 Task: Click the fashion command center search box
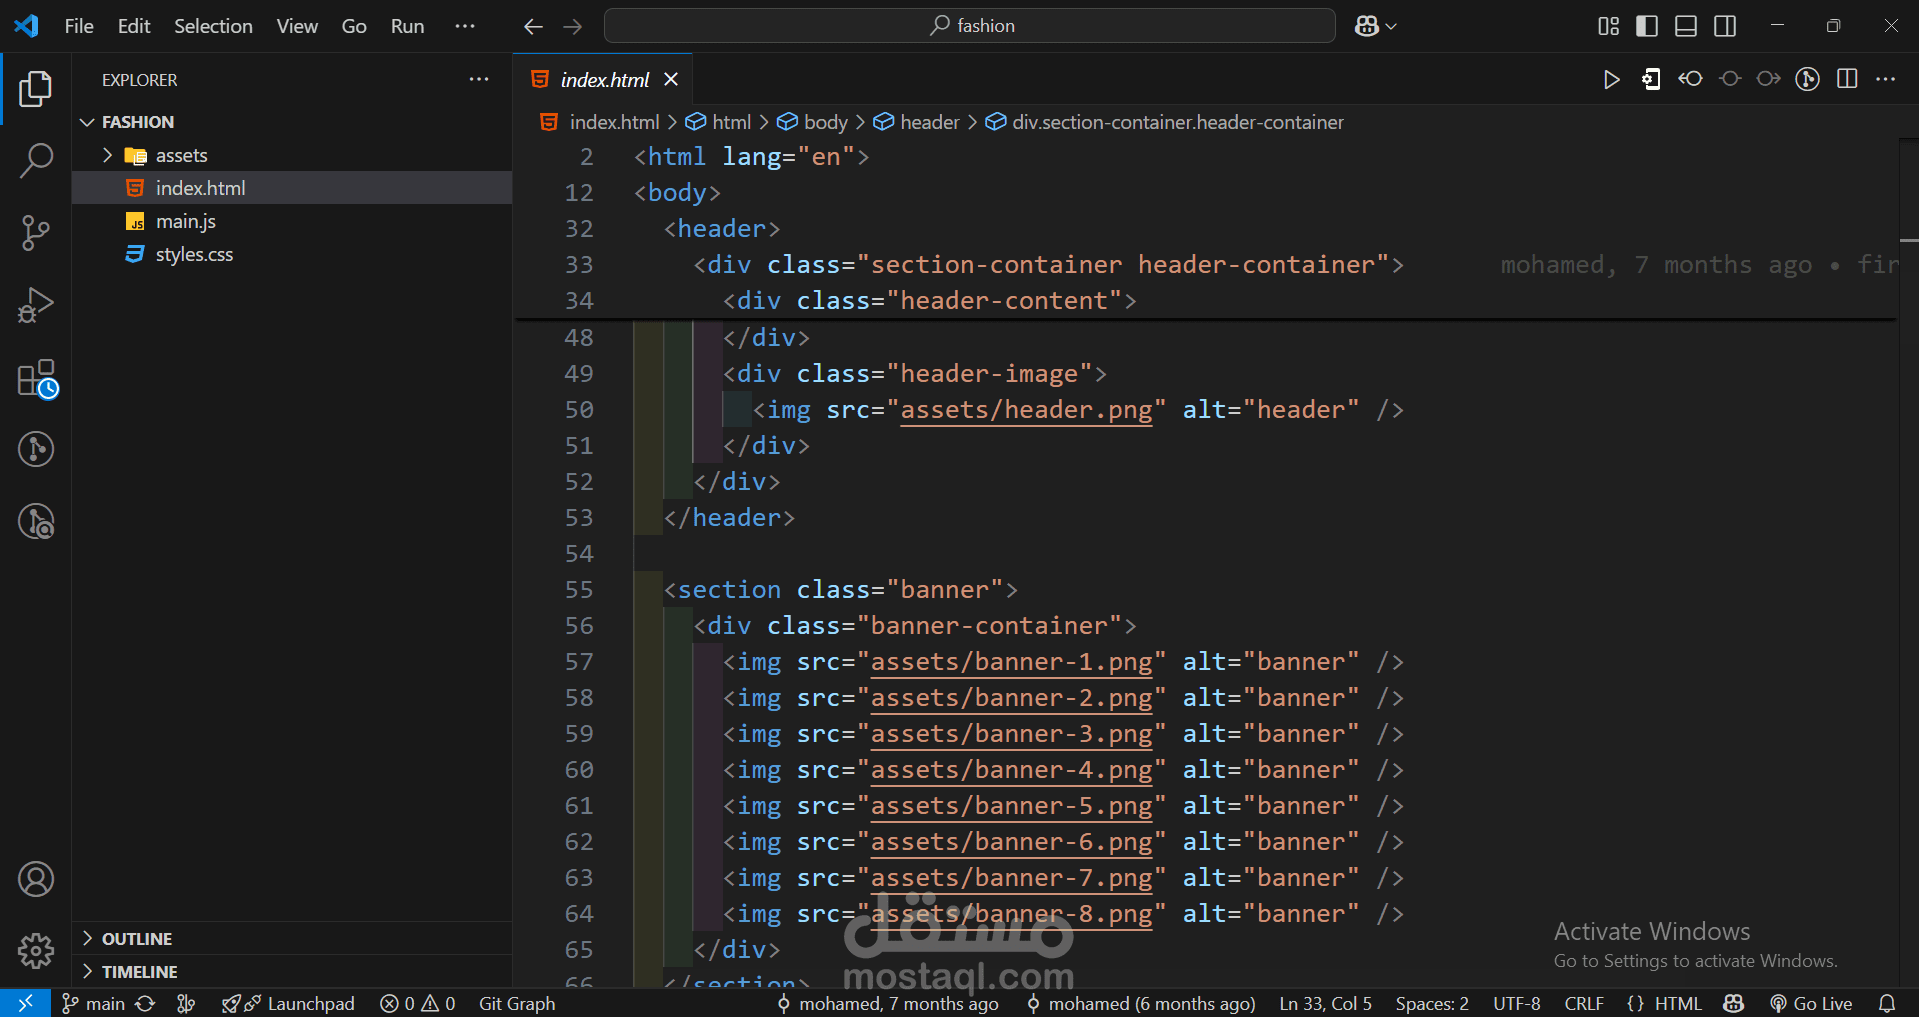[x=969, y=26]
